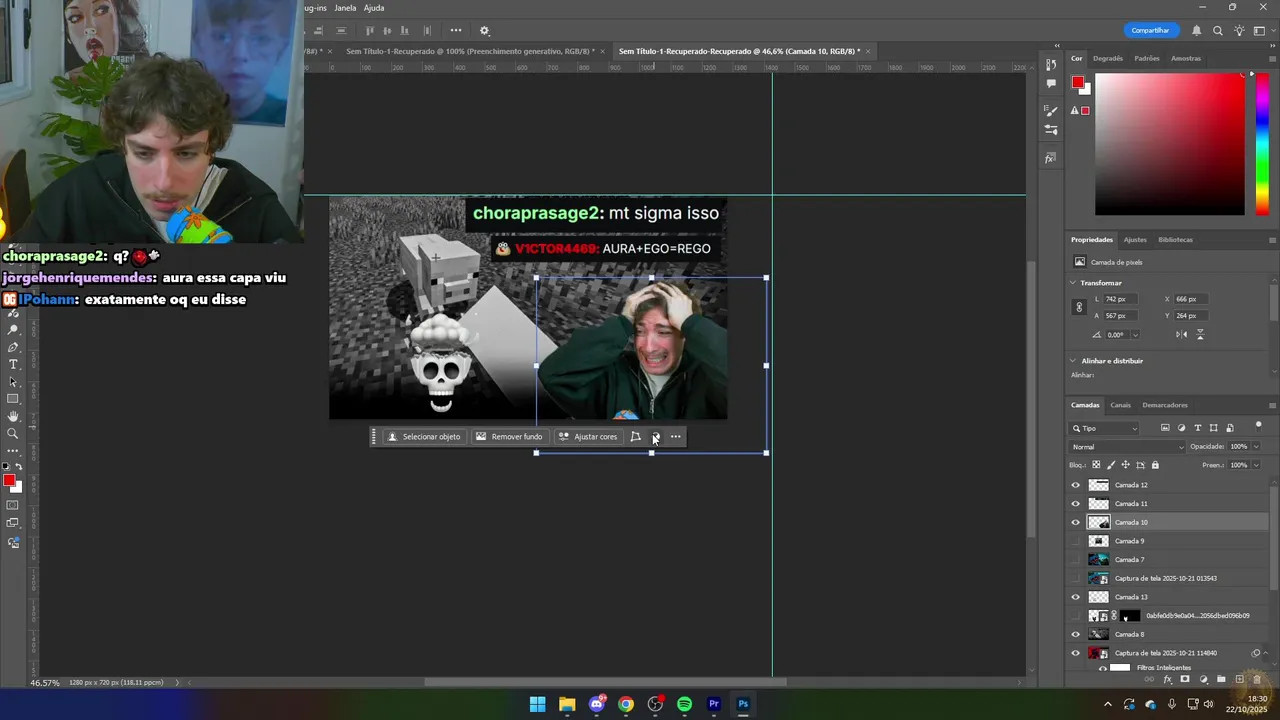Collapse the Transformar section
Viewport: 1280px width, 720px height.
point(1073,283)
